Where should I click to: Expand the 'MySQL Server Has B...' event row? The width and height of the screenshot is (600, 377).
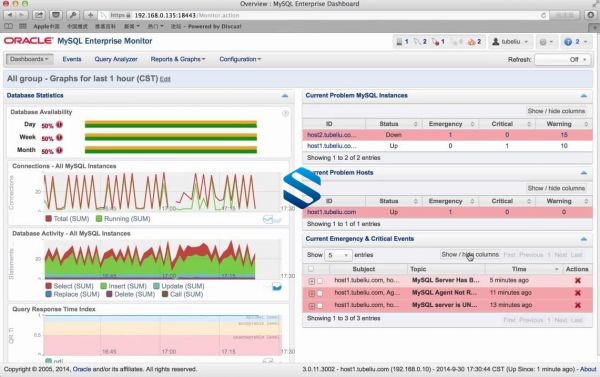tap(311, 281)
